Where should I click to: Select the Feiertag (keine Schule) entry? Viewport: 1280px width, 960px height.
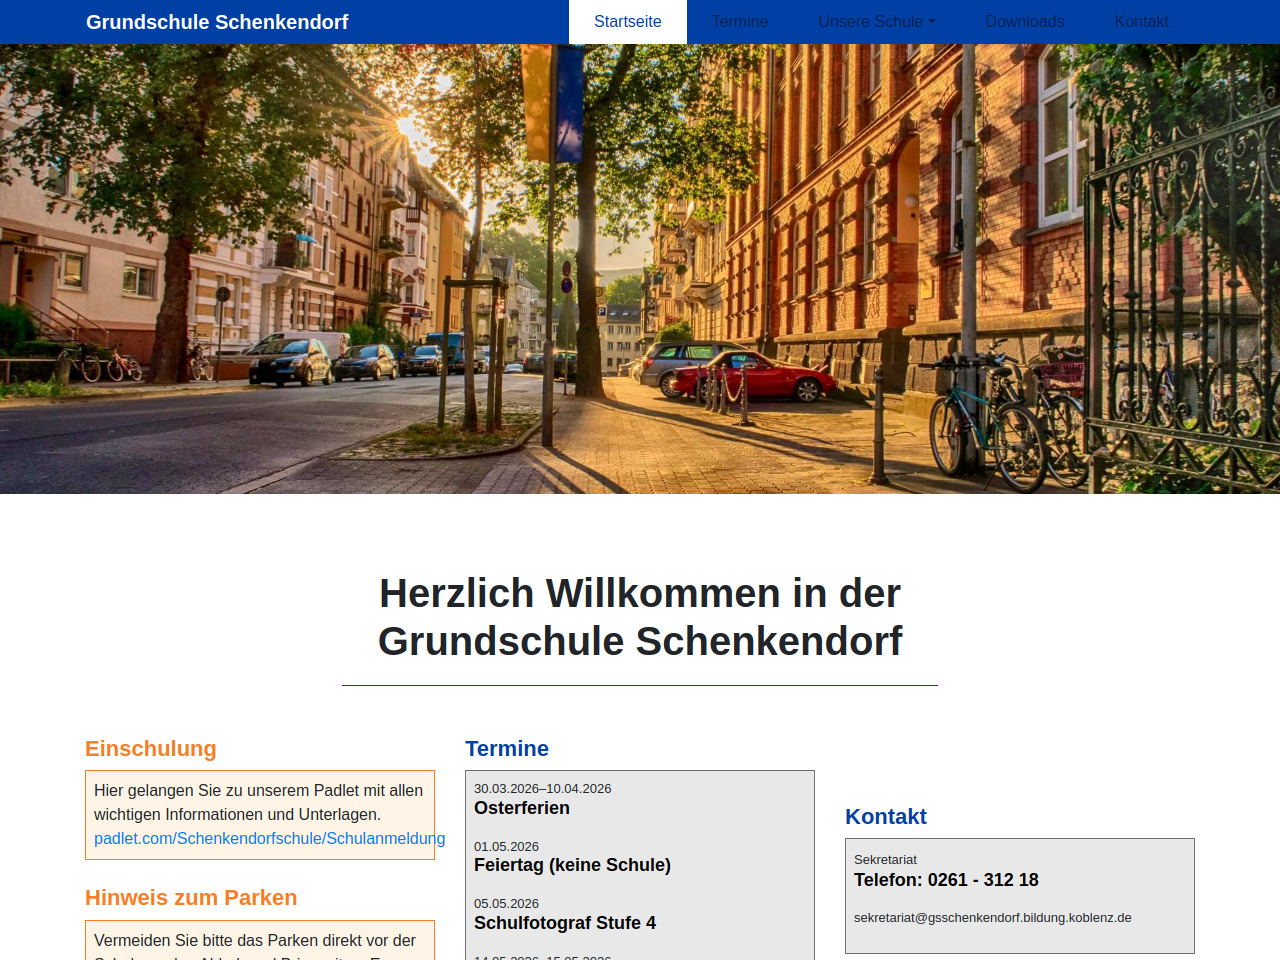click(x=572, y=865)
